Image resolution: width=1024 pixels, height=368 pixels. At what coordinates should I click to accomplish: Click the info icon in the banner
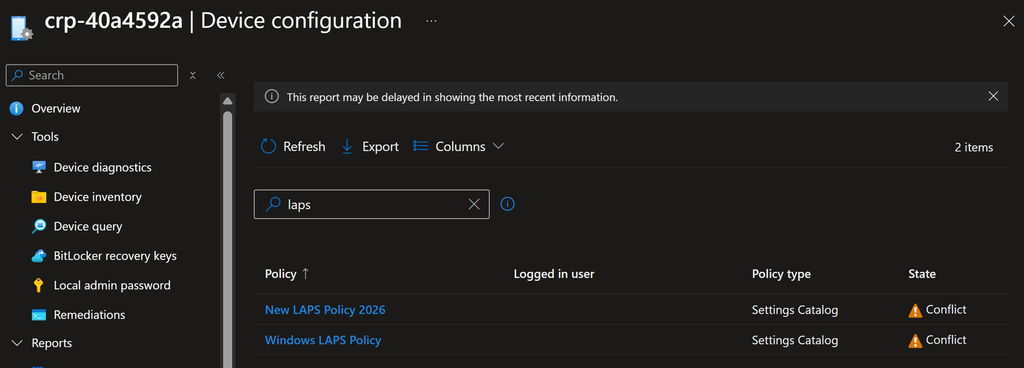point(272,97)
